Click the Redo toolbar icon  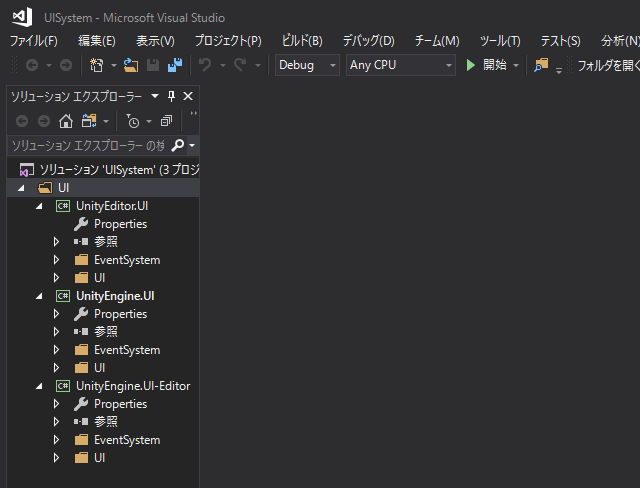click(240, 65)
